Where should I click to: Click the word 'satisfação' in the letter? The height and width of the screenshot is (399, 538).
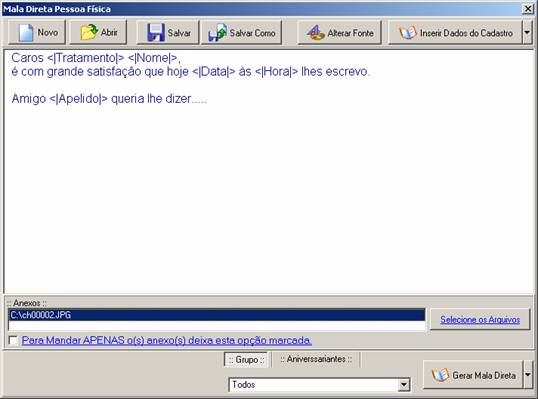[114, 72]
